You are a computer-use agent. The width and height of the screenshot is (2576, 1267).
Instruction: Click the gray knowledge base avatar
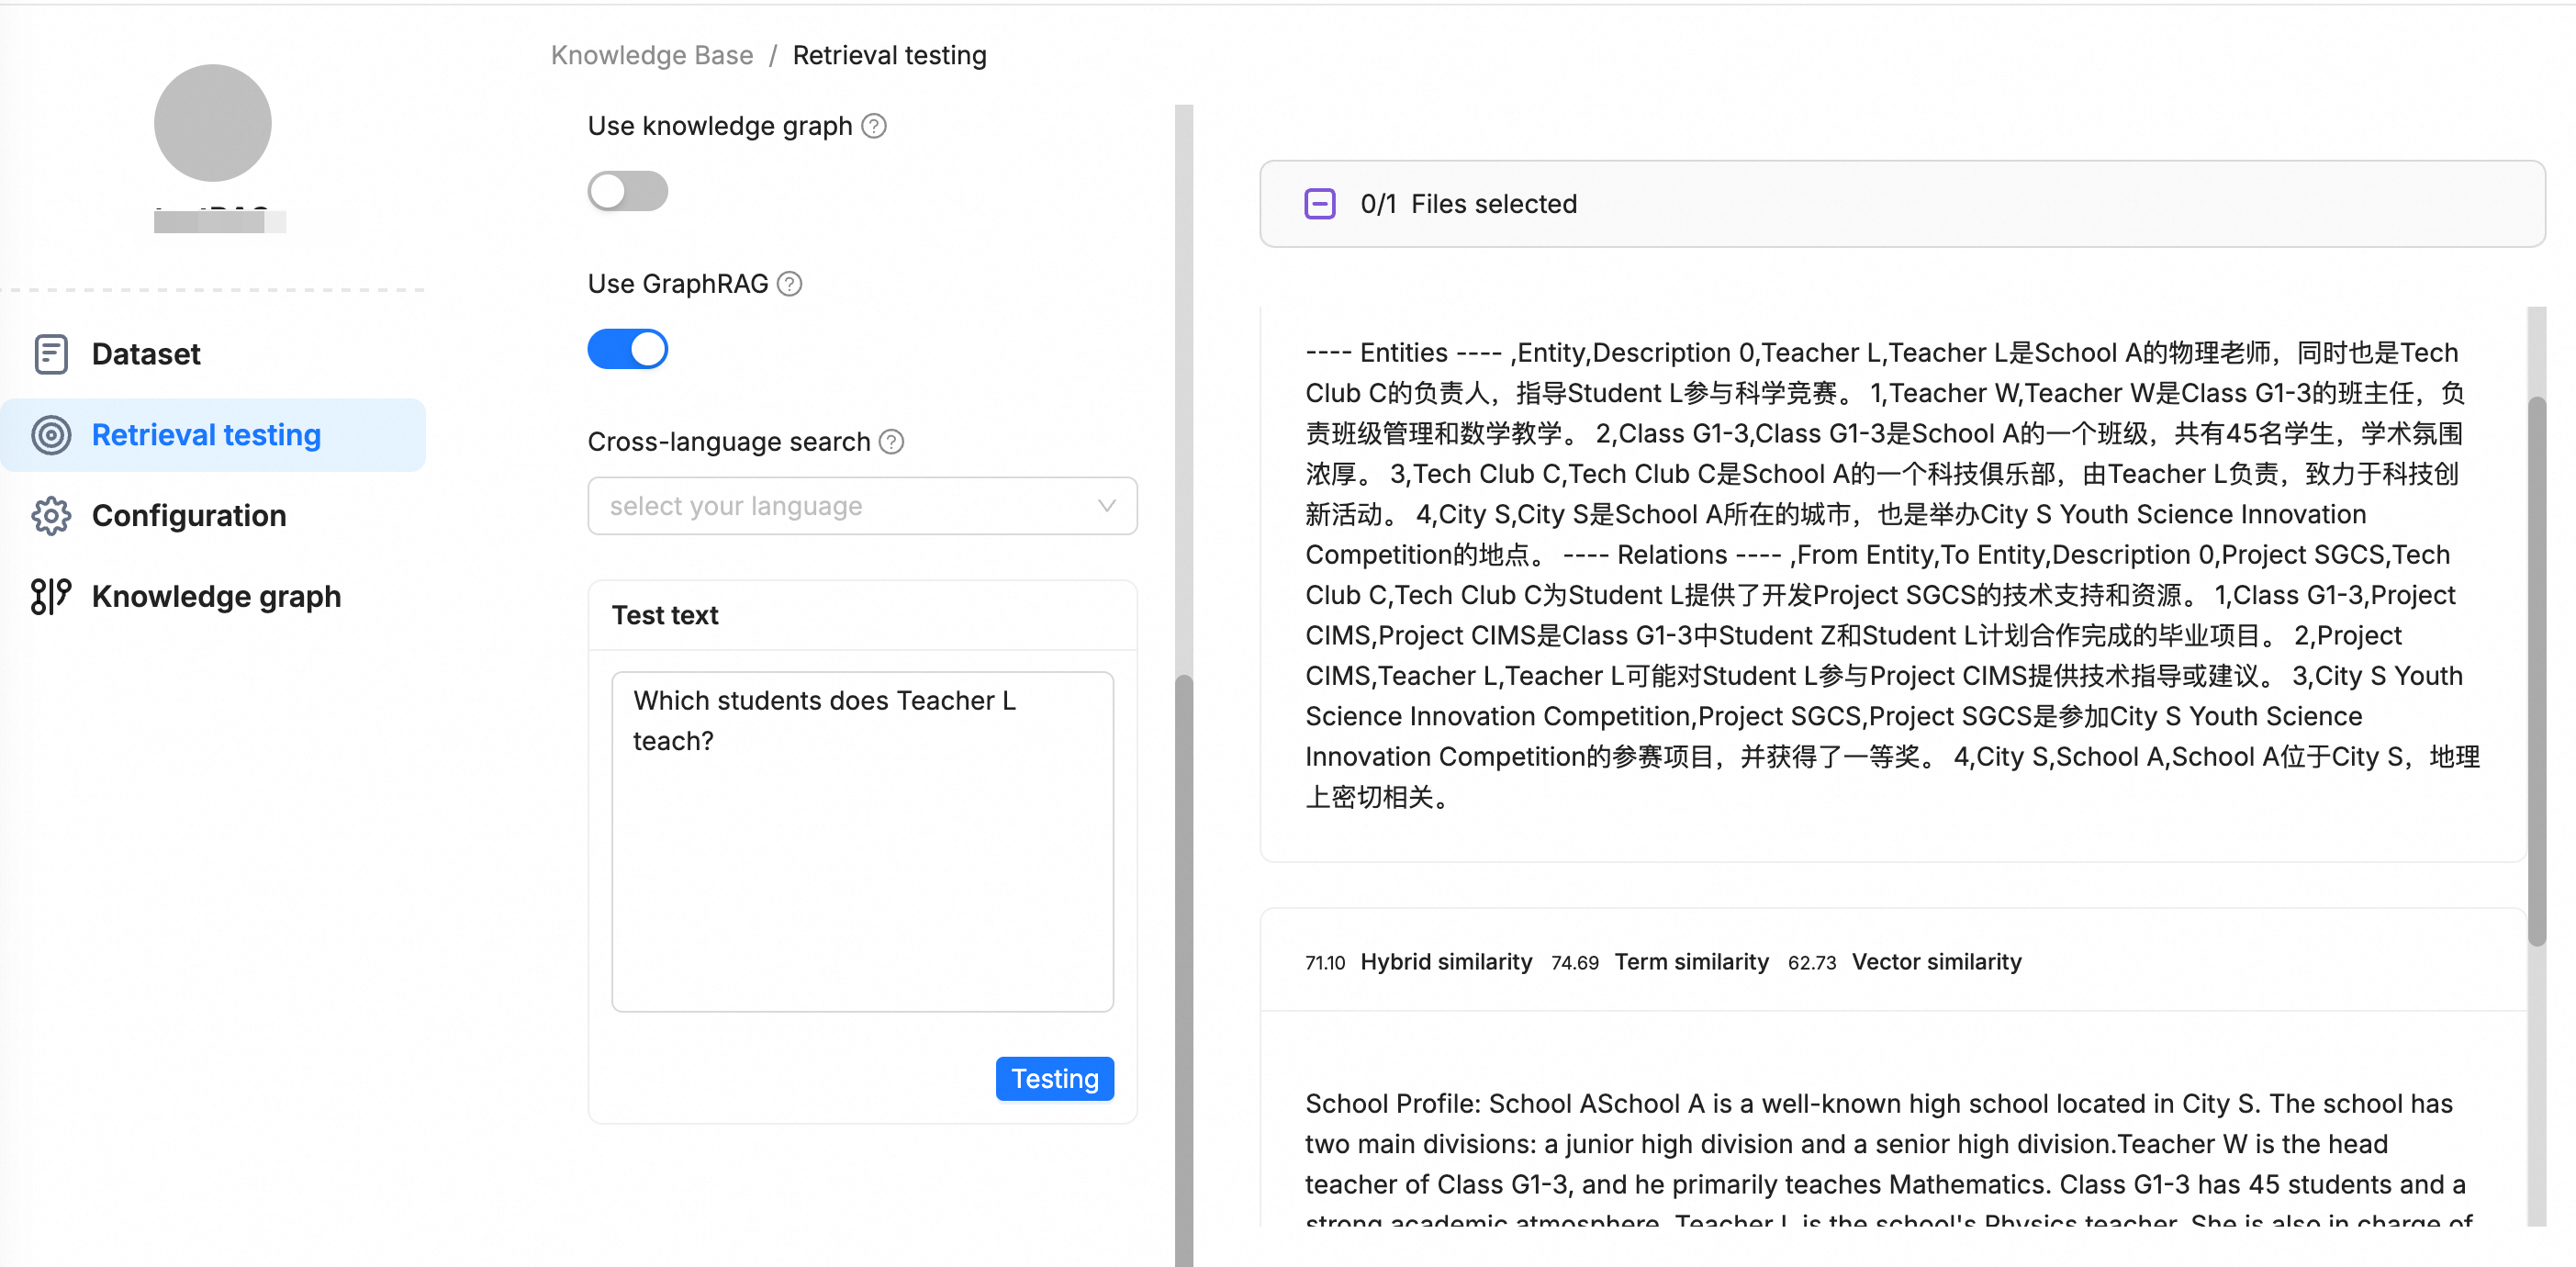(x=212, y=123)
